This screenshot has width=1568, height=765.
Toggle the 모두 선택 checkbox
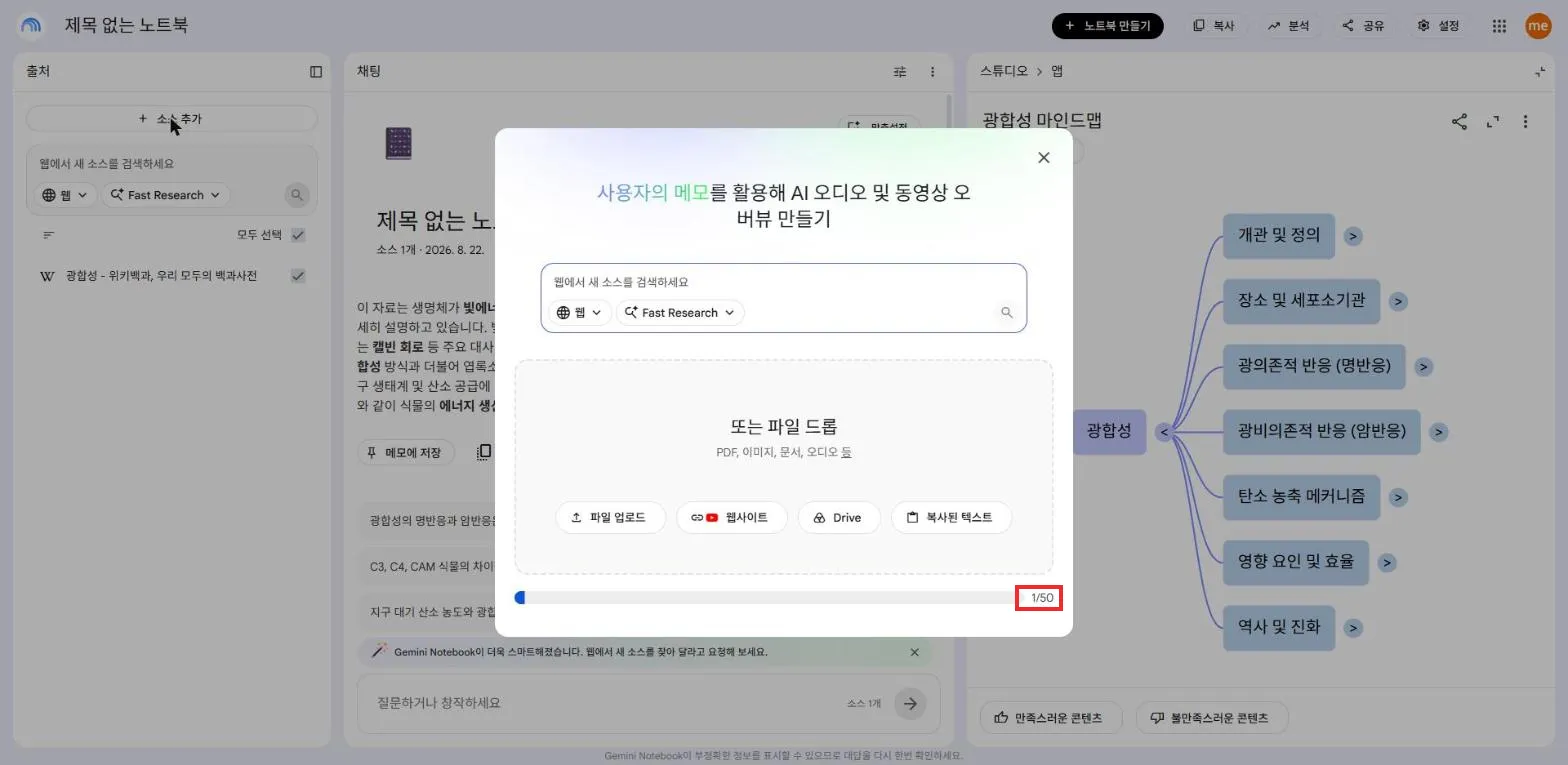point(298,235)
